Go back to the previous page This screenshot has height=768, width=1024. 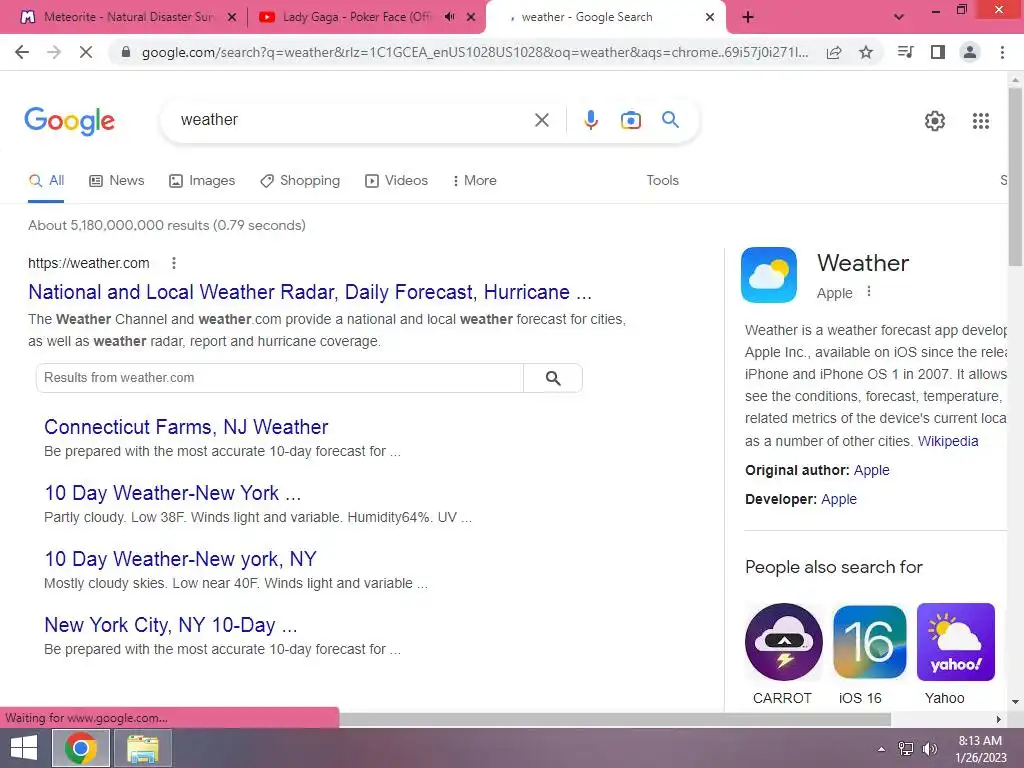(22, 52)
